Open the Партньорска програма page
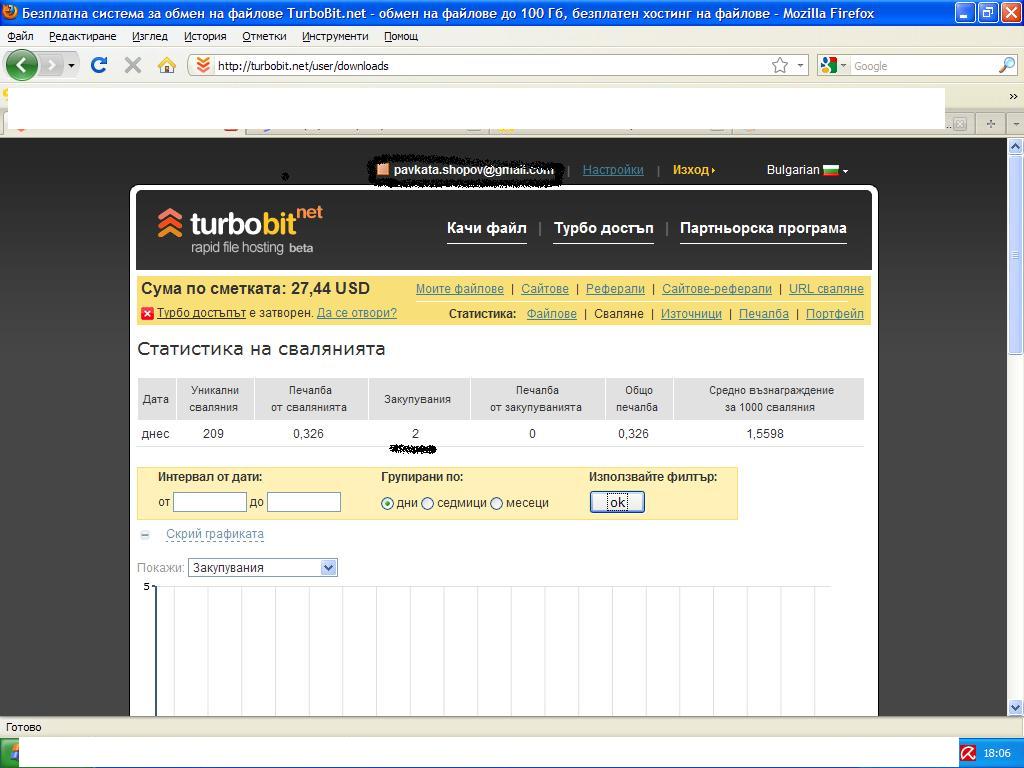The image size is (1024, 768). click(x=763, y=228)
